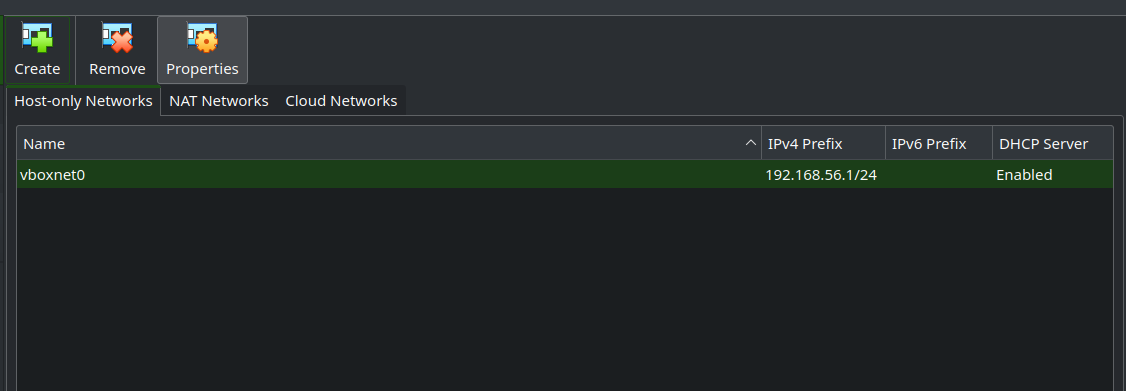The image size is (1126, 391).
Task: Sort by the DHCP Server column header
Action: (x=1053, y=144)
